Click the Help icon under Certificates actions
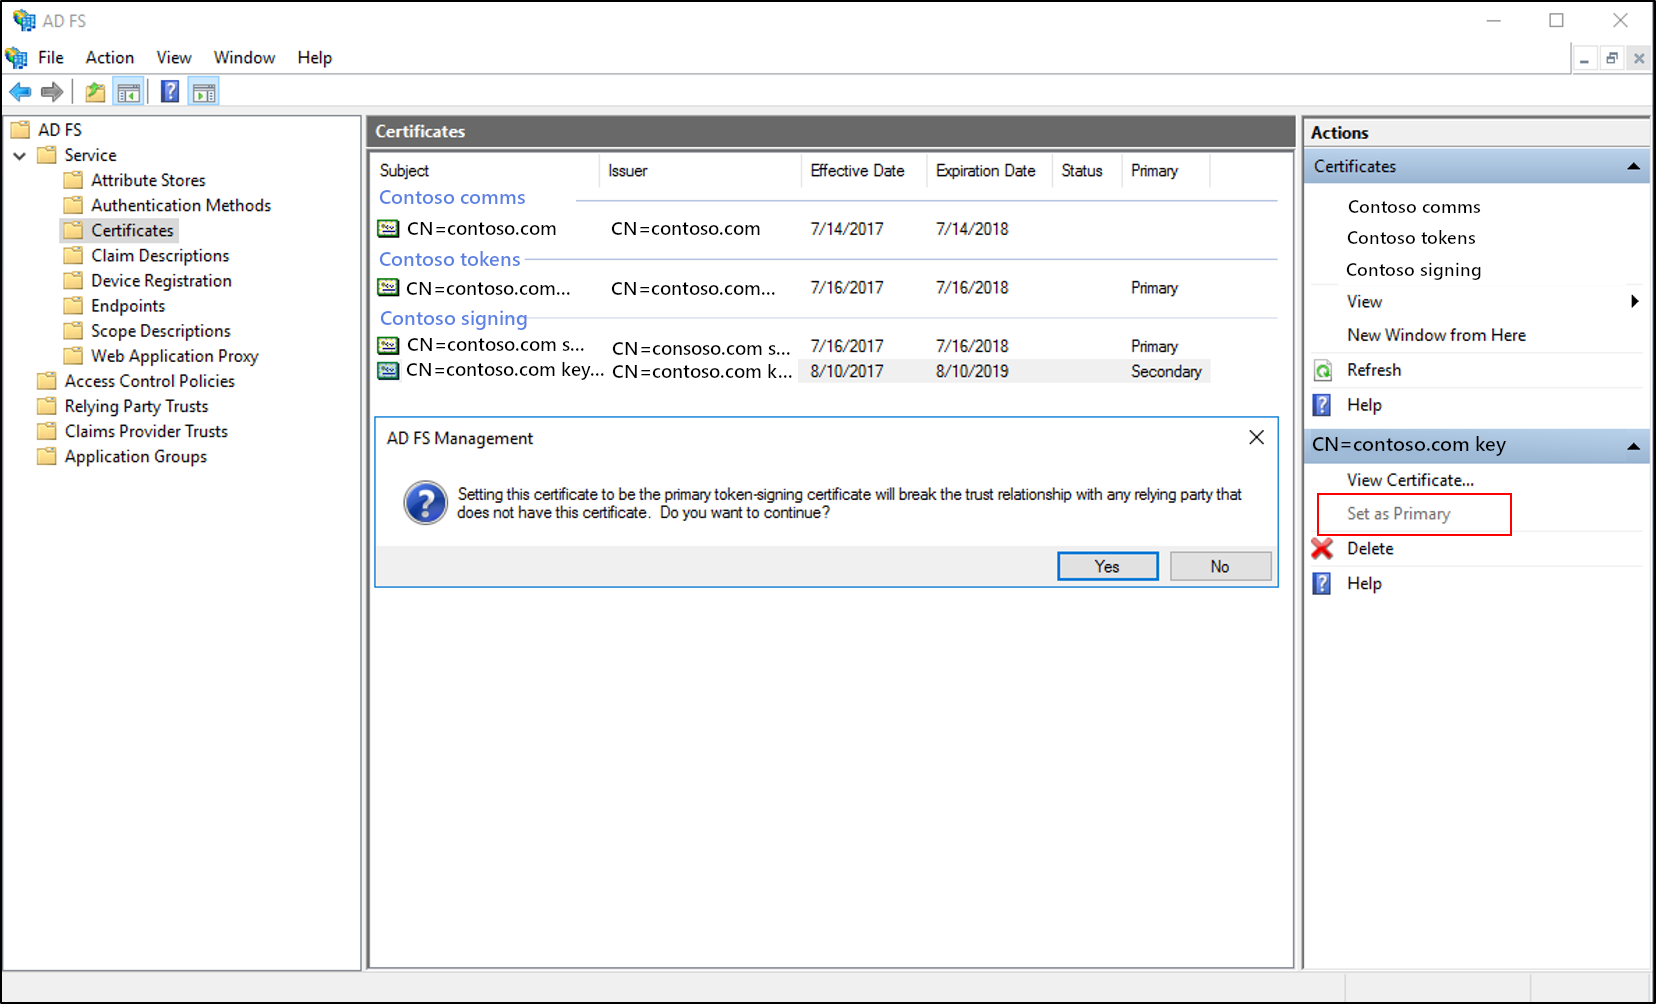The width and height of the screenshot is (1656, 1004). click(1322, 405)
